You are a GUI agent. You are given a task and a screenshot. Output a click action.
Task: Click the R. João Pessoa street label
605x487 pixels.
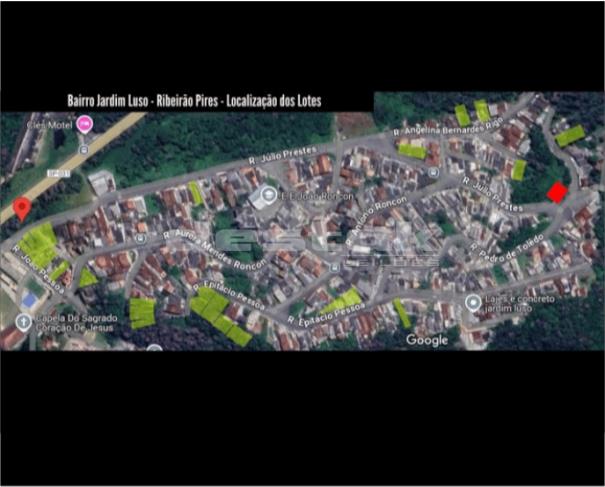pyautogui.click(x=37, y=269)
